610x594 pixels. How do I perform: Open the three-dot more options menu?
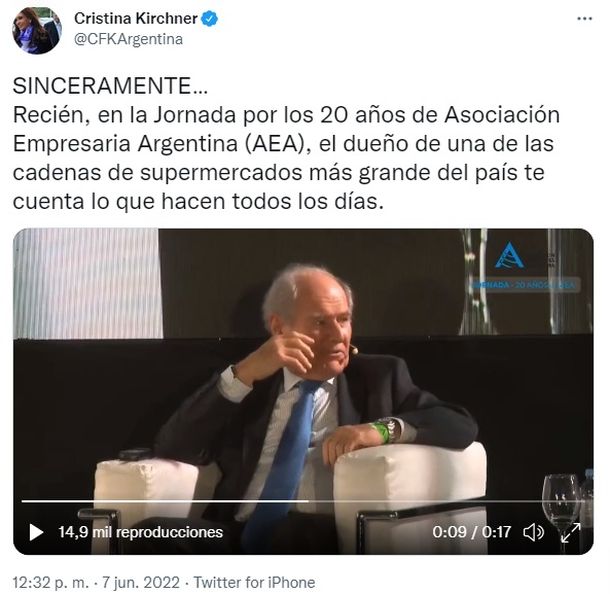click(584, 18)
